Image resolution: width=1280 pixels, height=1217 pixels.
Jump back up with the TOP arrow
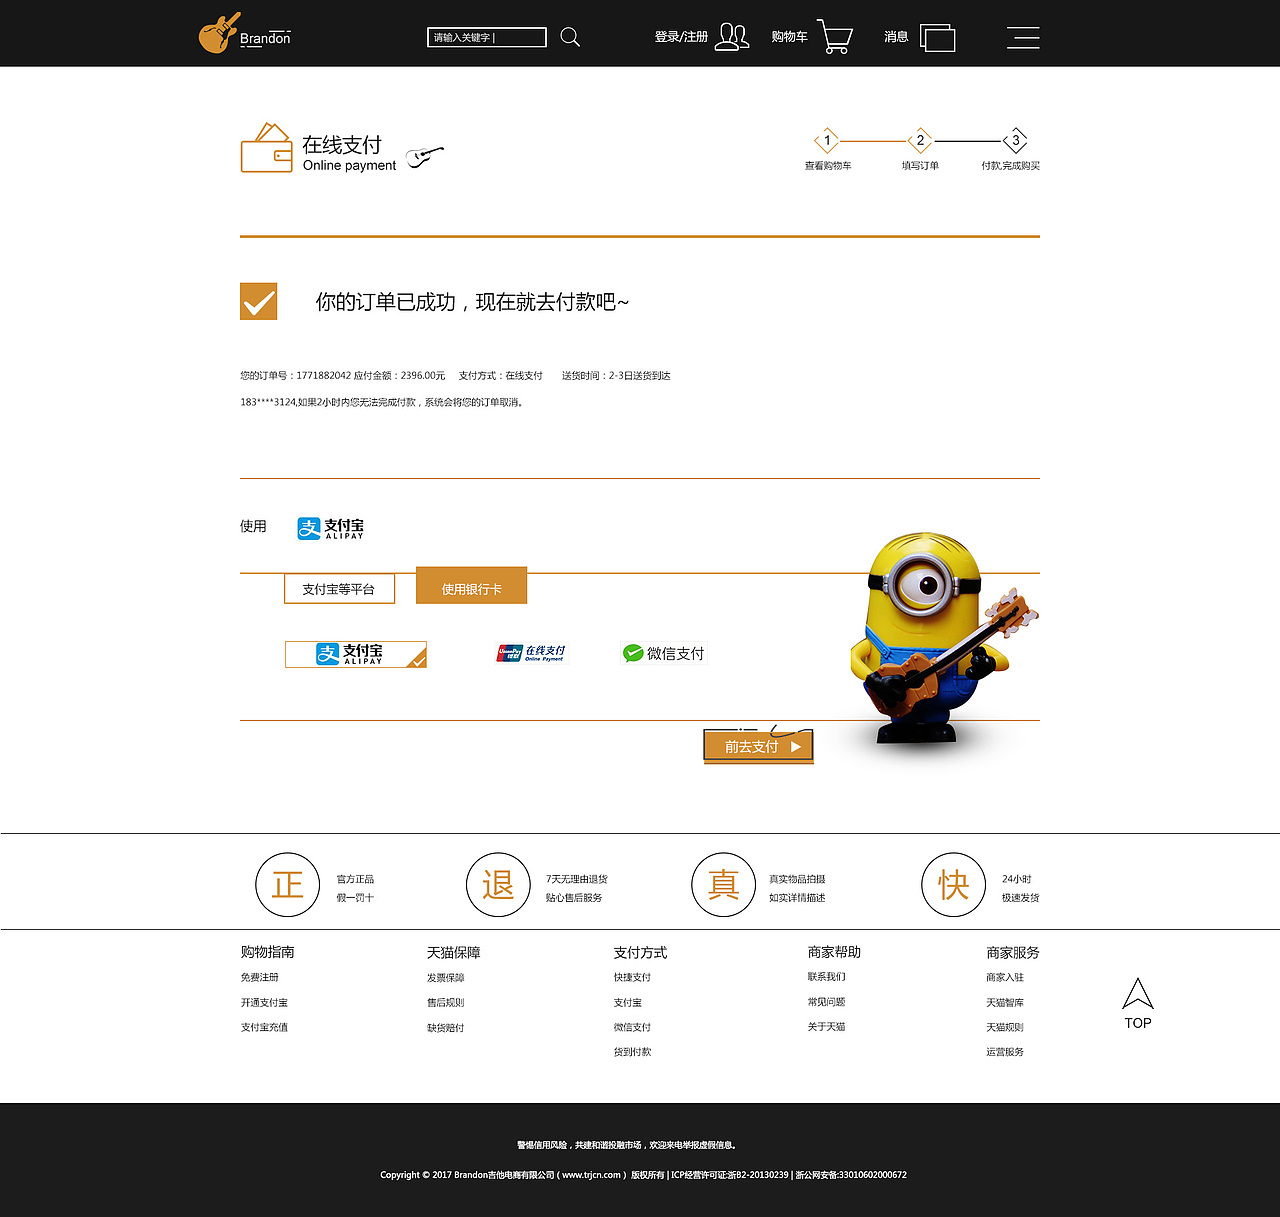1138,1003
